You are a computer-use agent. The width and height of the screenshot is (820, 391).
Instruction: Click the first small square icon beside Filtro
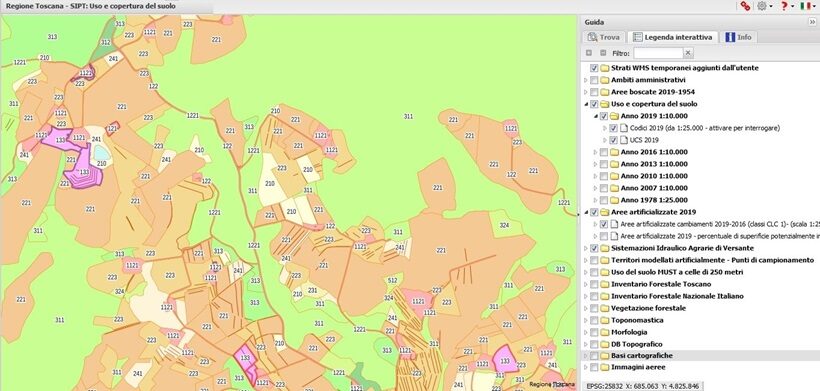(589, 53)
